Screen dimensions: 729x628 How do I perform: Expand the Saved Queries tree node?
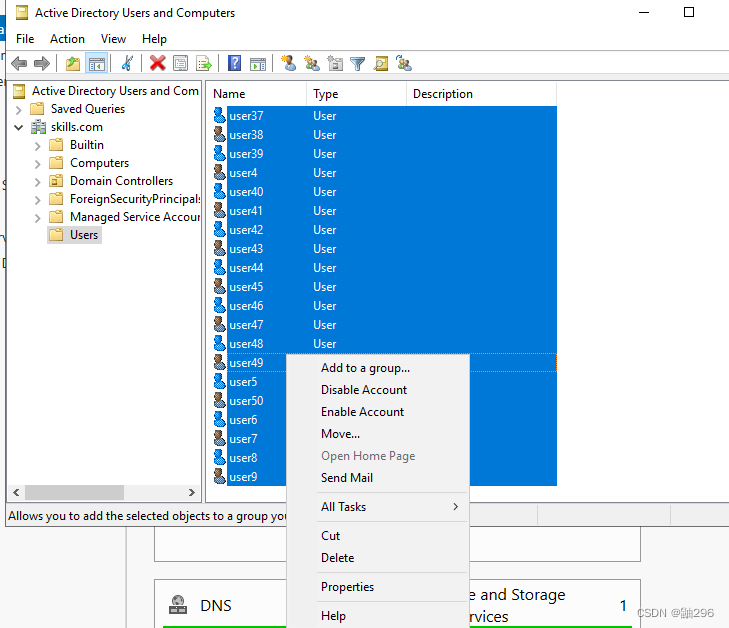pos(19,109)
